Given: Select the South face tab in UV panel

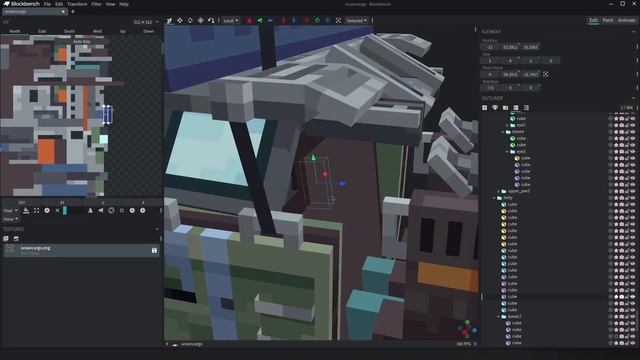Looking at the screenshot, I should point(69,31).
